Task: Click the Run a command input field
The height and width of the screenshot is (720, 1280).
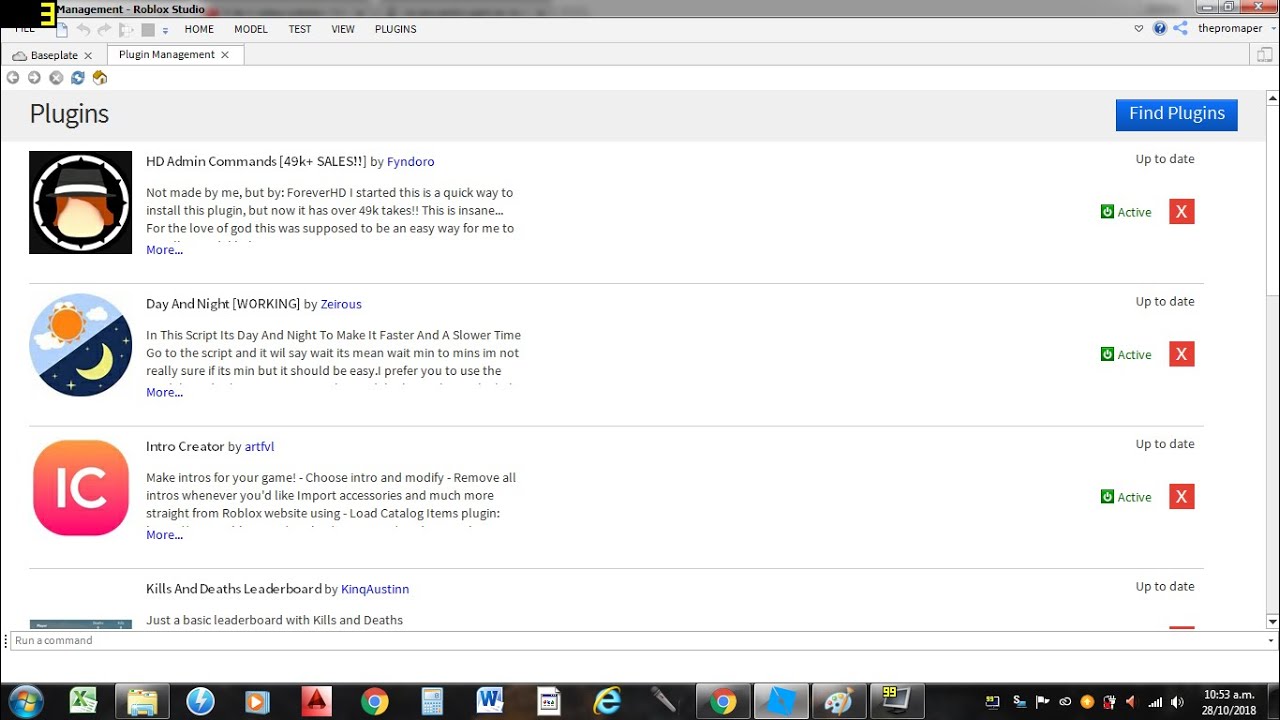Action: (636, 641)
